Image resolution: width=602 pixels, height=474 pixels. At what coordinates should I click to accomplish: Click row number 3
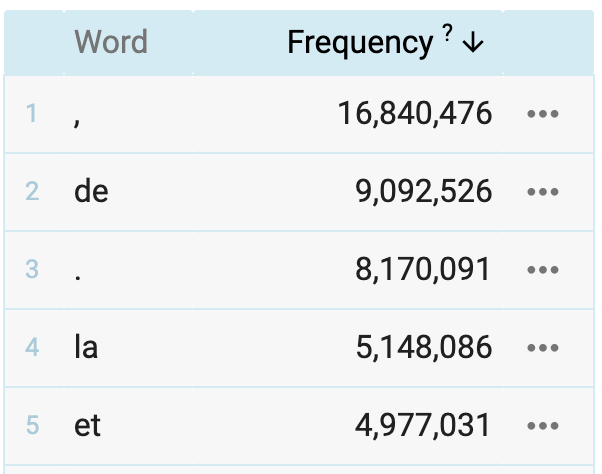[32, 269]
